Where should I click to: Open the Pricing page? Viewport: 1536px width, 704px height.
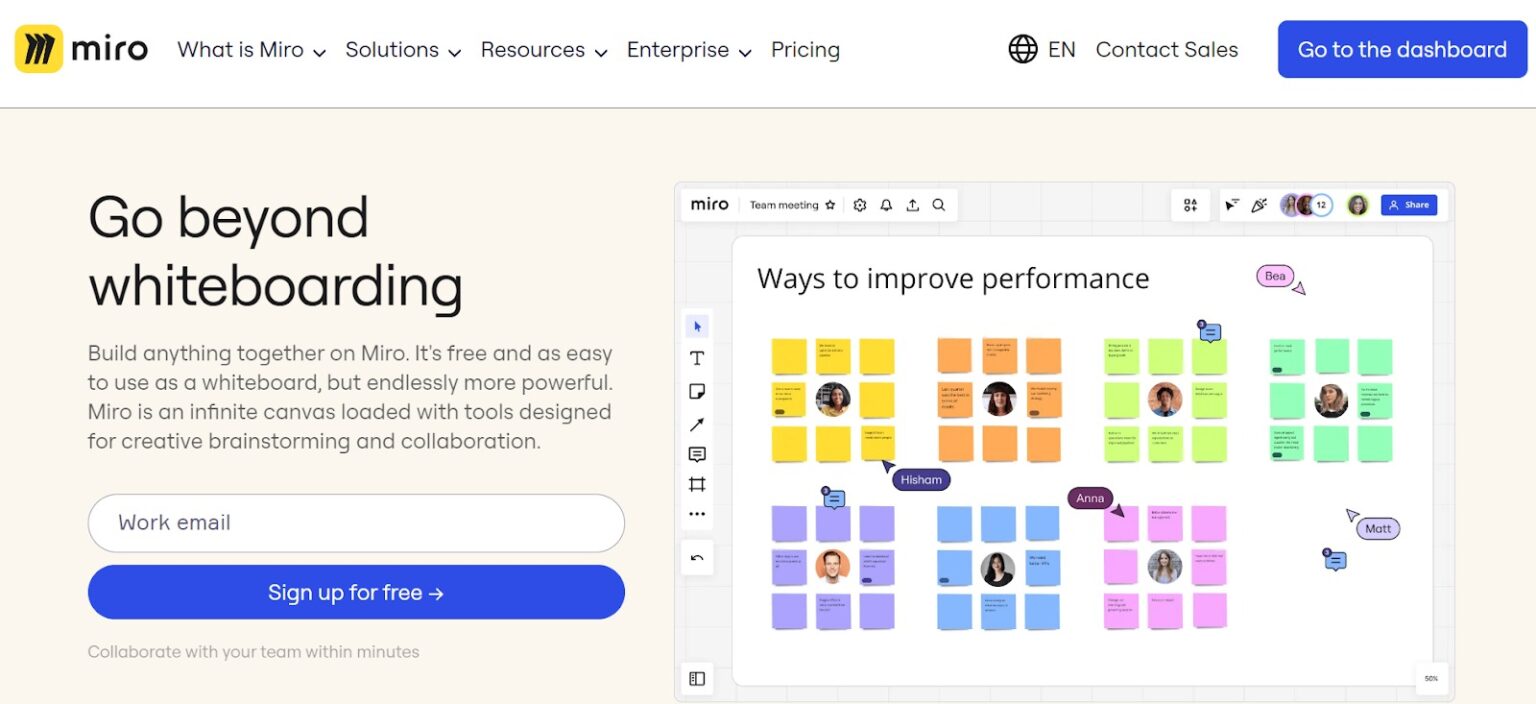805,50
